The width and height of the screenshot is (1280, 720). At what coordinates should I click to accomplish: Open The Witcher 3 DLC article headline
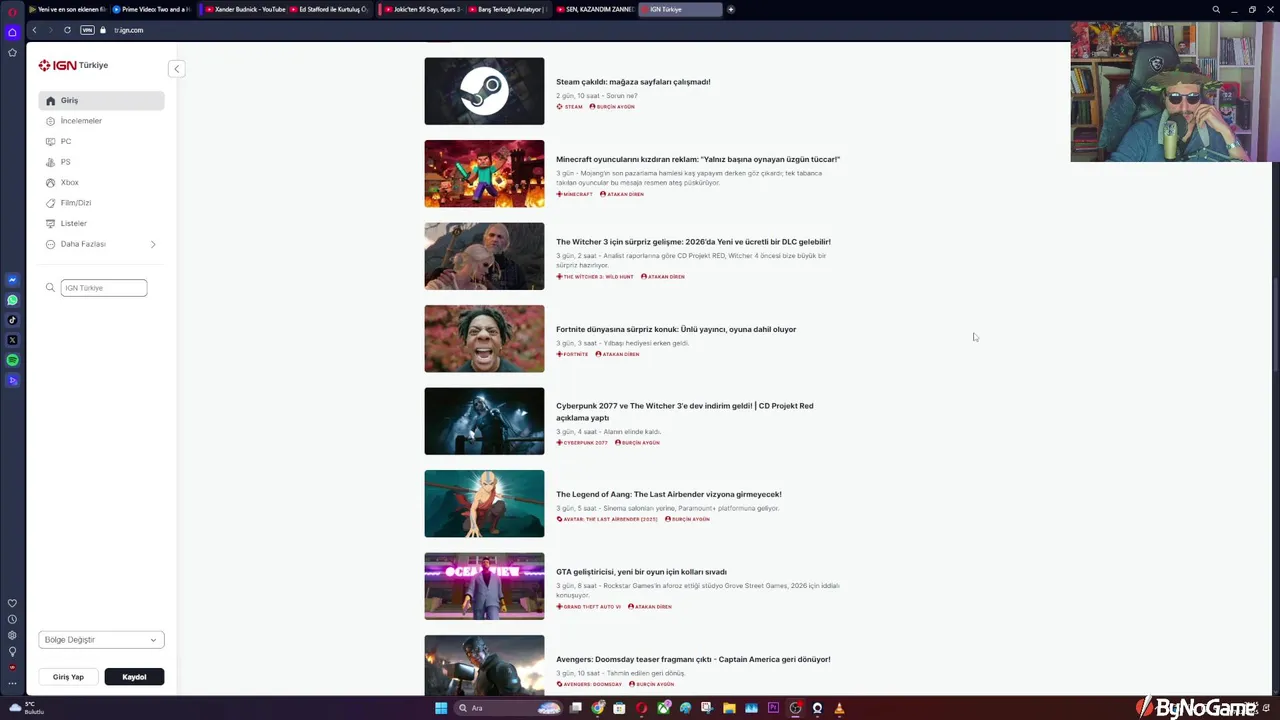coord(693,242)
